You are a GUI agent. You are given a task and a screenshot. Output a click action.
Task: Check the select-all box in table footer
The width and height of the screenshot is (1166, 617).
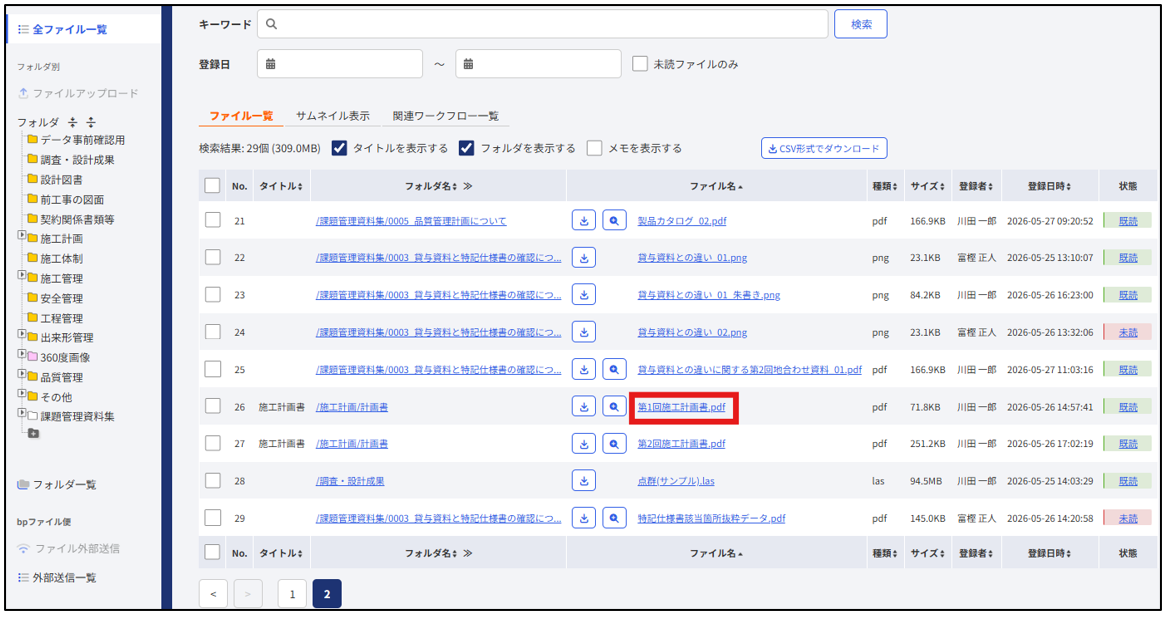(x=213, y=552)
